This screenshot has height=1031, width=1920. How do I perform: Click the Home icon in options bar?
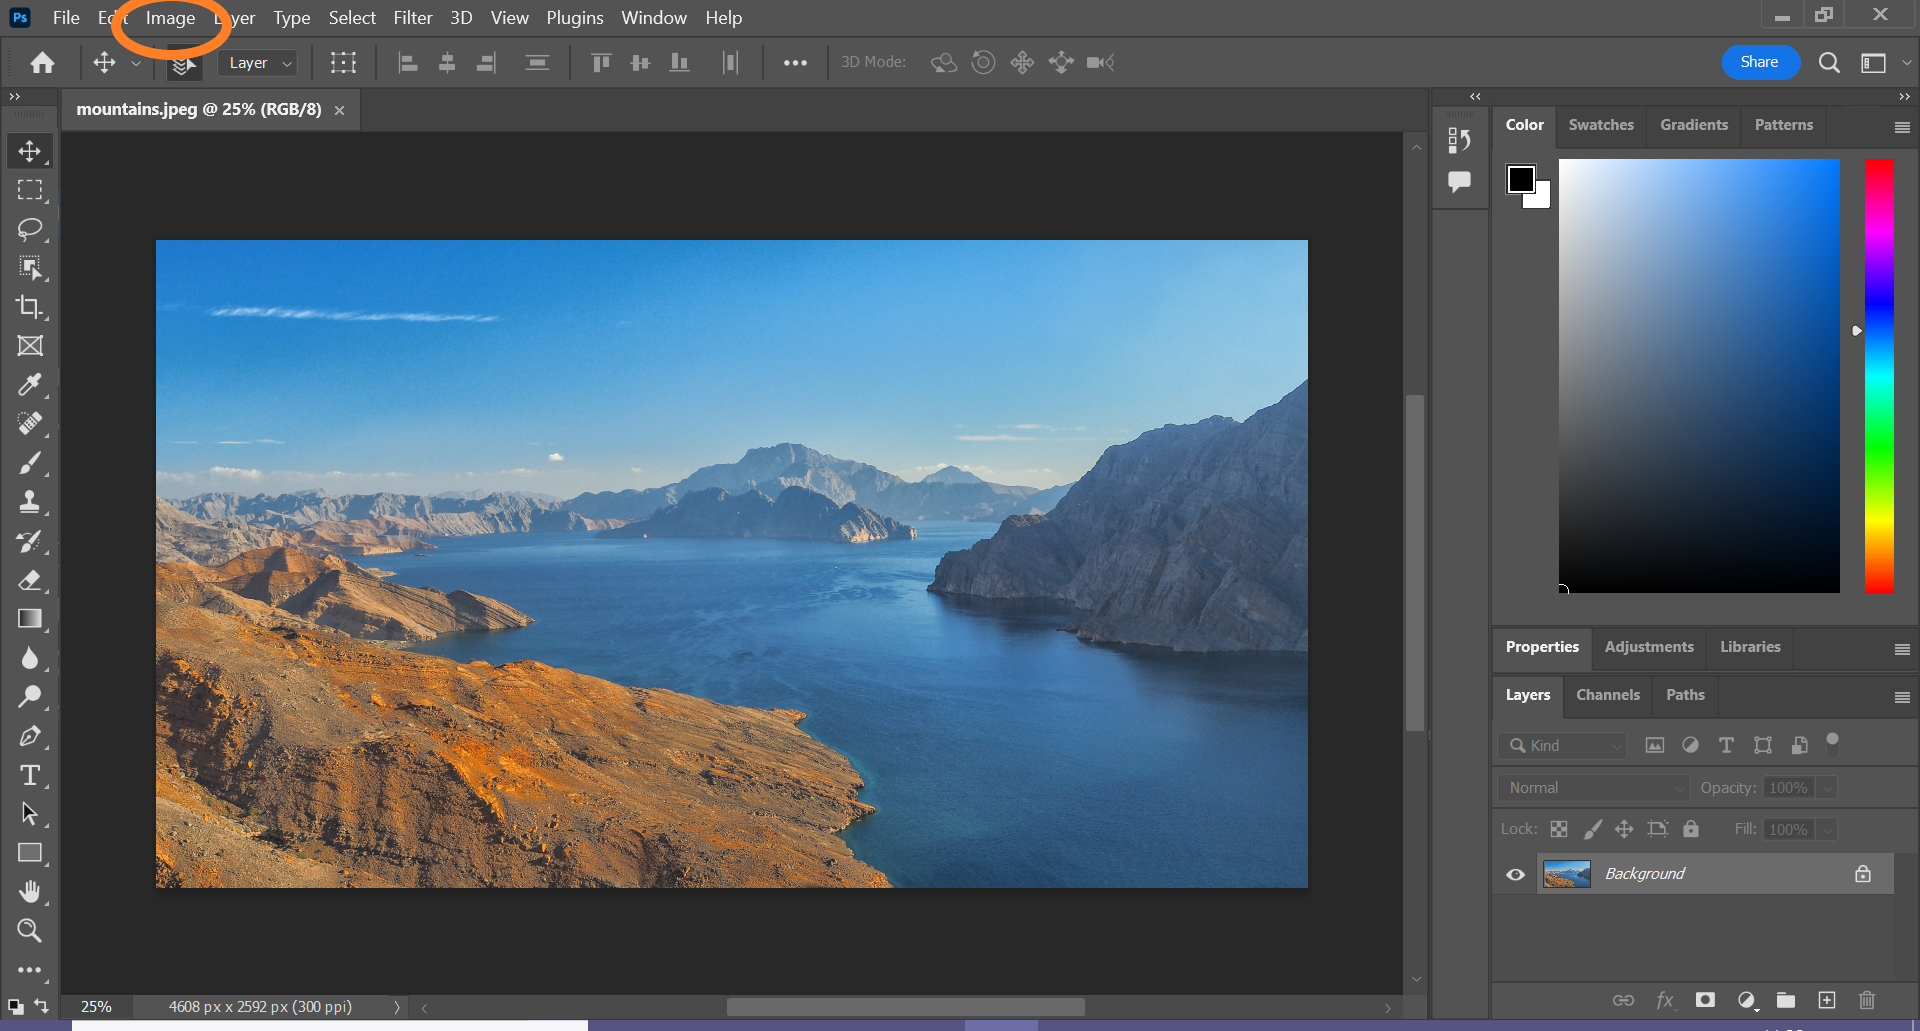tap(42, 63)
